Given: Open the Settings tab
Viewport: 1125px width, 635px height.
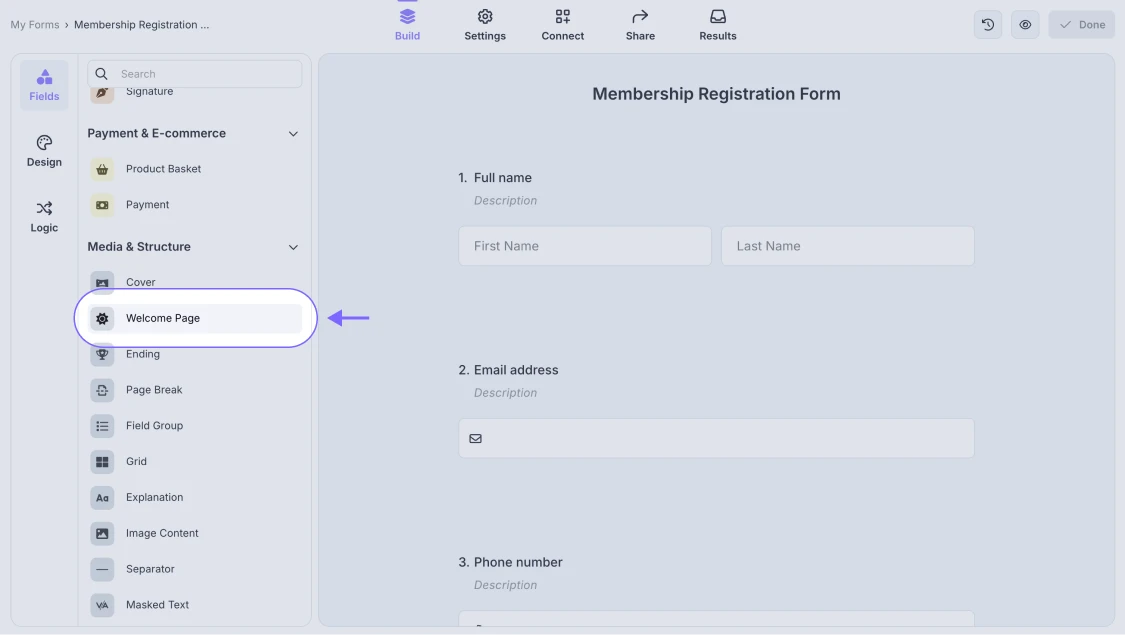Looking at the screenshot, I should pyautogui.click(x=485, y=25).
